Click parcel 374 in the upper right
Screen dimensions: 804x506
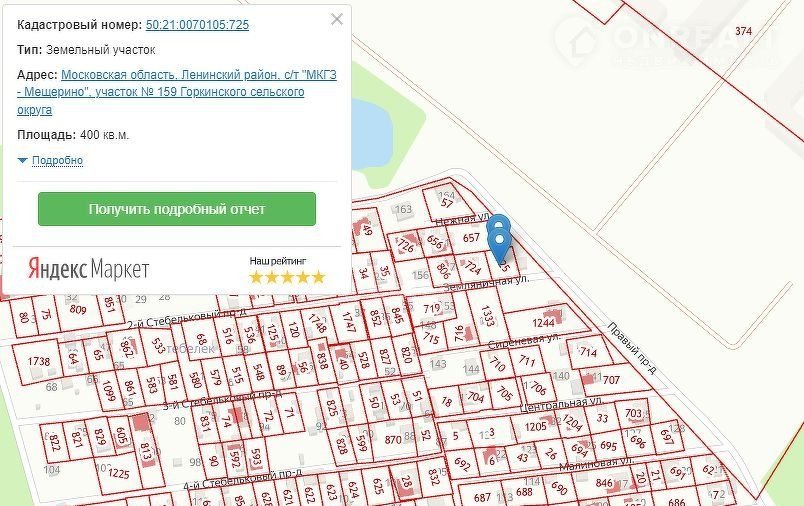click(742, 32)
